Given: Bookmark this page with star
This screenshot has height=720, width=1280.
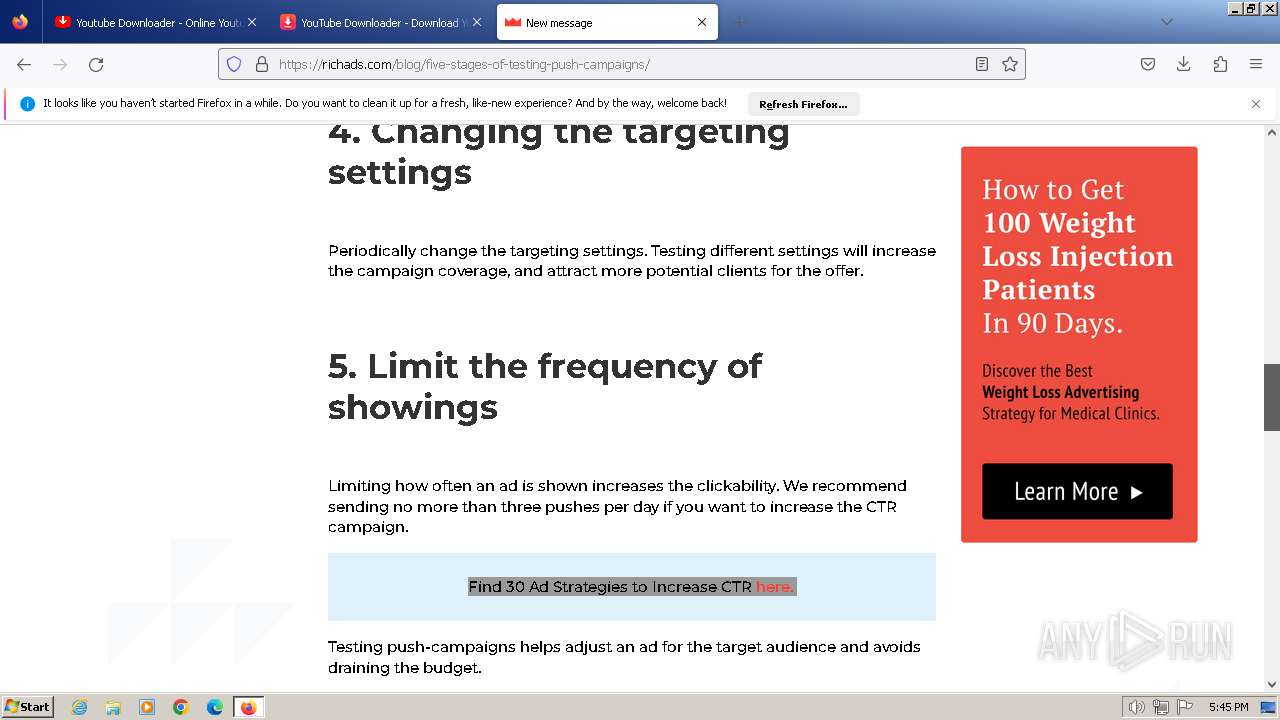Looking at the screenshot, I should pos(1010,64).
